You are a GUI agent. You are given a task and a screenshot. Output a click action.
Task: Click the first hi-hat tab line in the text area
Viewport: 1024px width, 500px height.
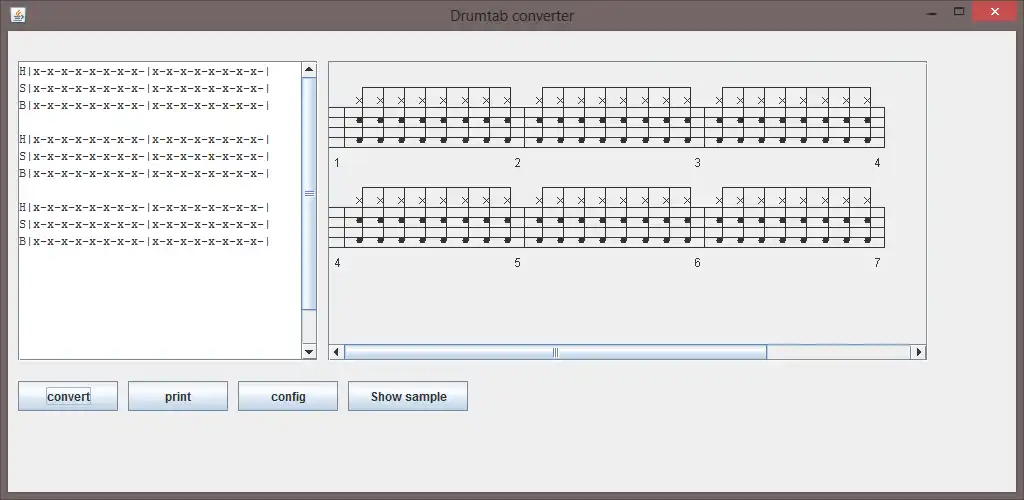click(x=144, y=71)
